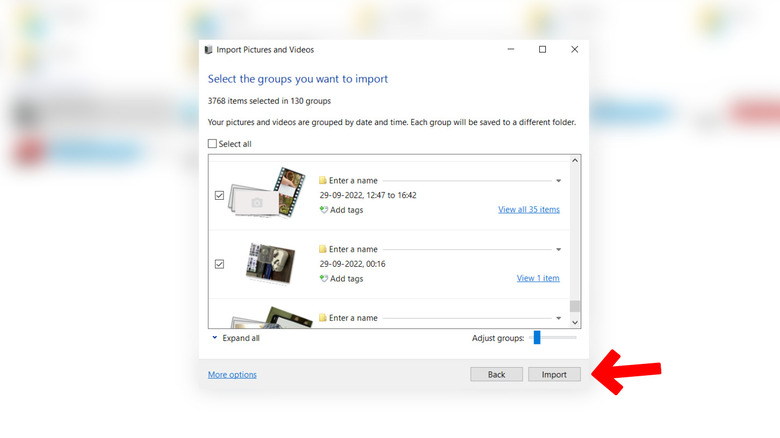This screenshot has height=438, width=780.
Task: Uncheck the 12:47 to 16:42 group checkbox
Action: [219, 195]
